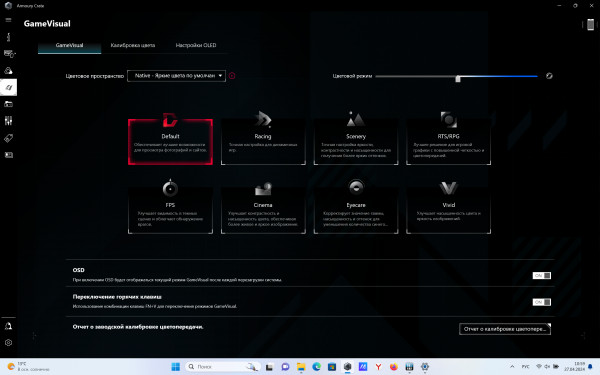Viewport: 600px width, 375px height.
Task: Select the Racing mode card
Action: click(263, 142)
